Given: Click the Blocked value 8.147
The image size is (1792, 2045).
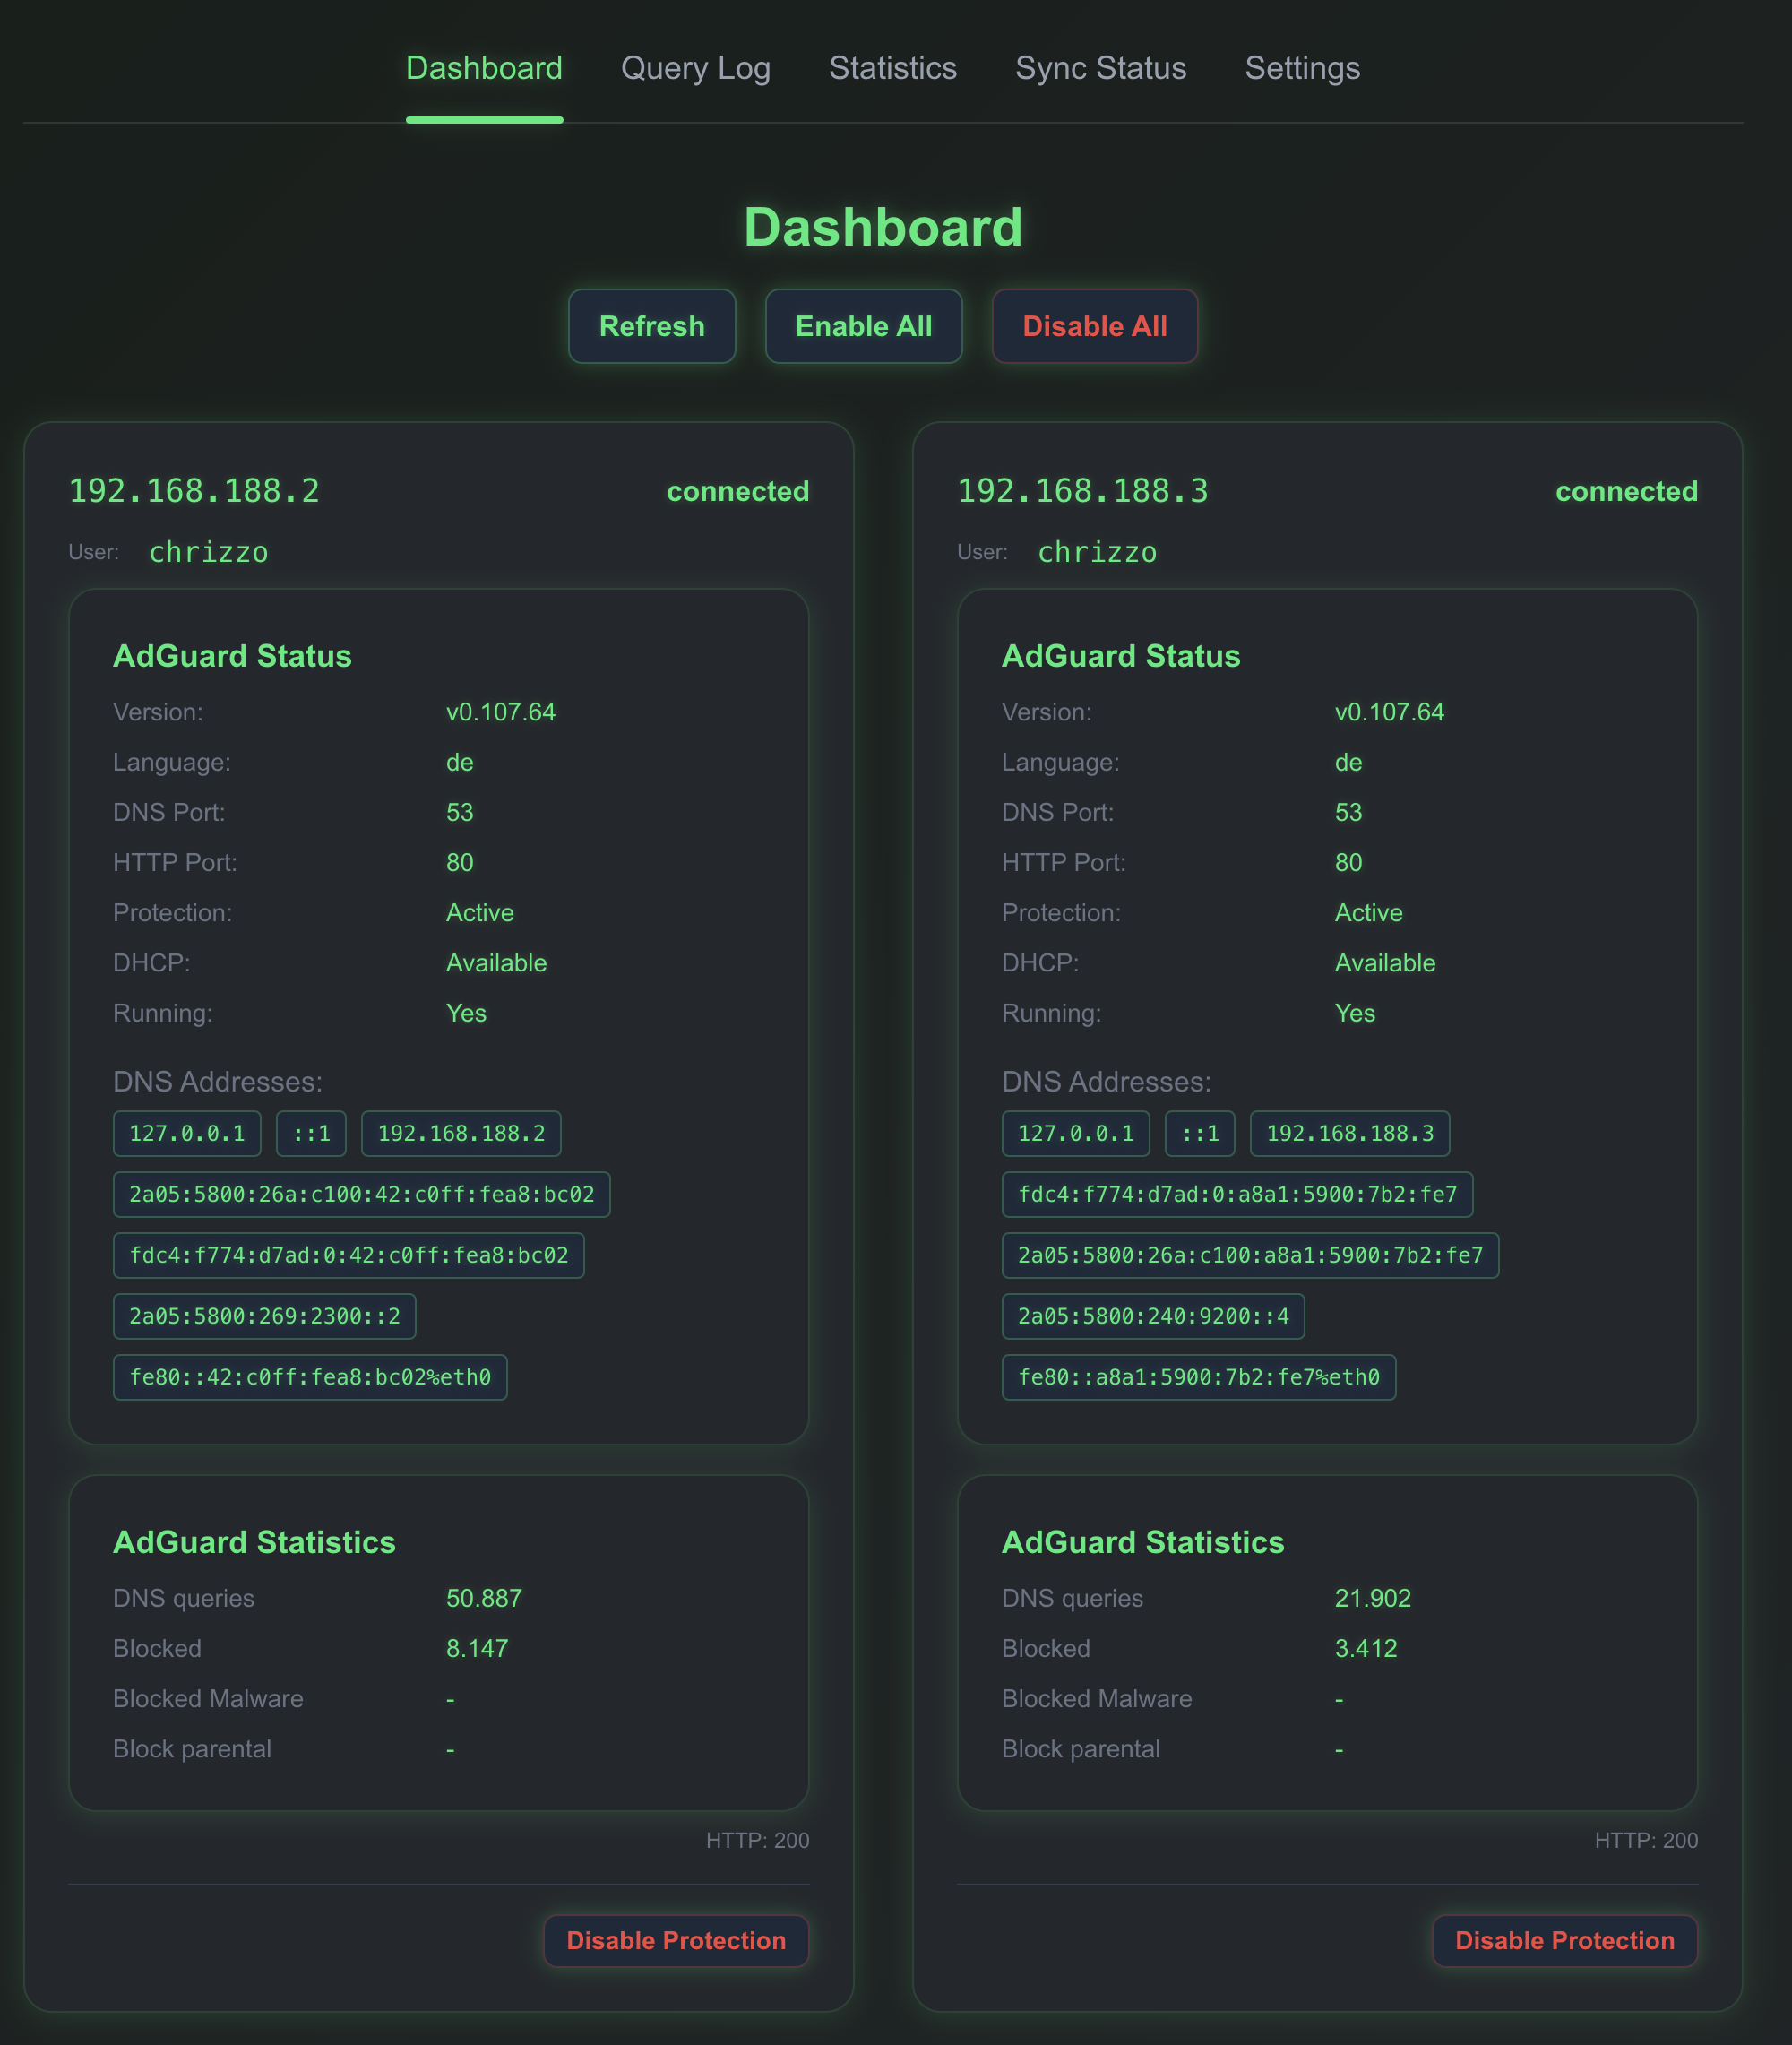Looking at the screenshot, I should pyautogui.click(x=477, y=1648).
